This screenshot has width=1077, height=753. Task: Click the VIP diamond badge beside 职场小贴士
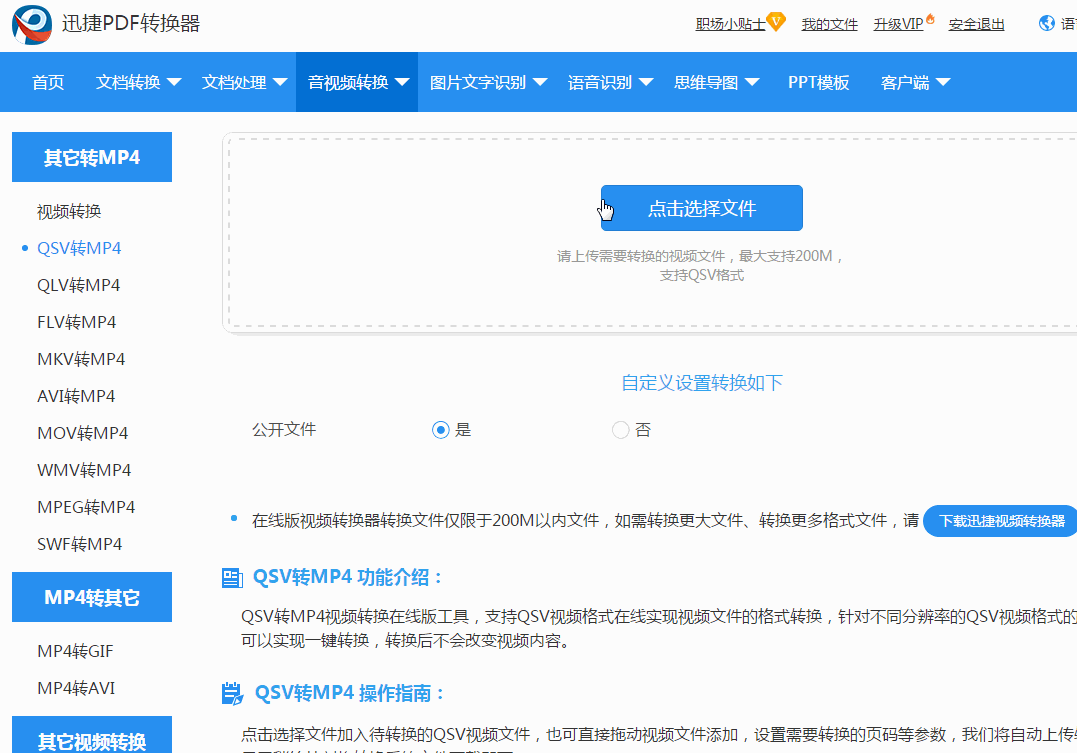775,21
